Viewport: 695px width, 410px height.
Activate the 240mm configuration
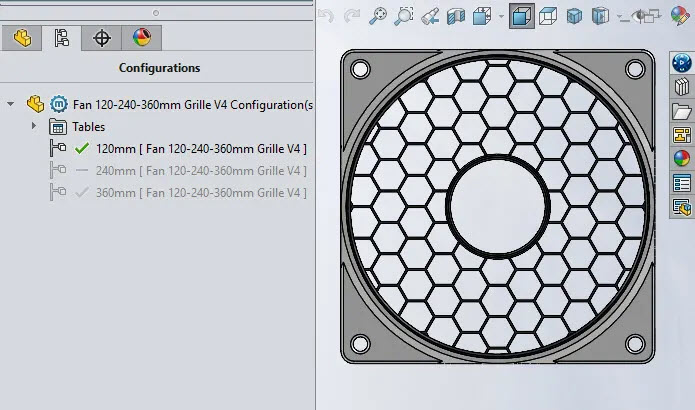pyautogui.click(x=200, y=170)
